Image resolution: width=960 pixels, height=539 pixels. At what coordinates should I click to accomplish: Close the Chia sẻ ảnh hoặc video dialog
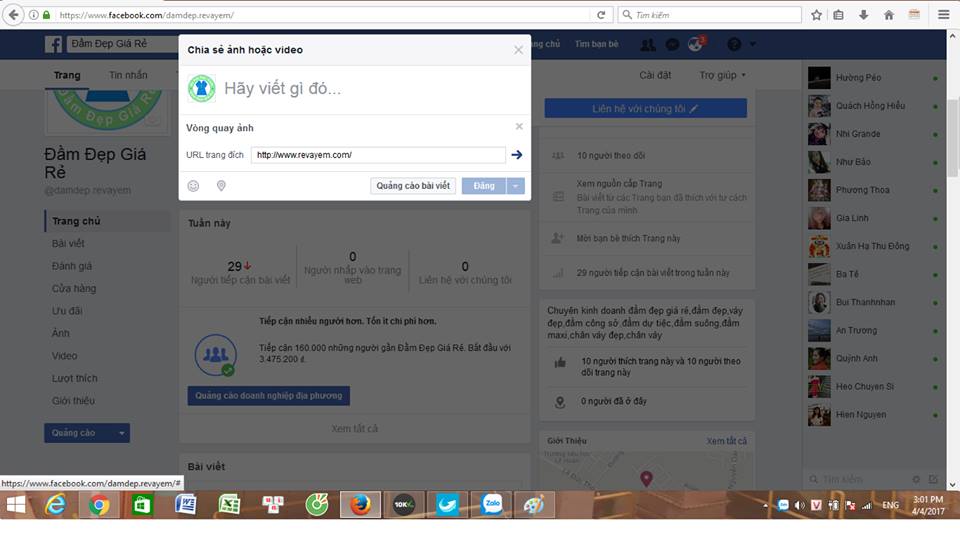click(x=519, y=50)
